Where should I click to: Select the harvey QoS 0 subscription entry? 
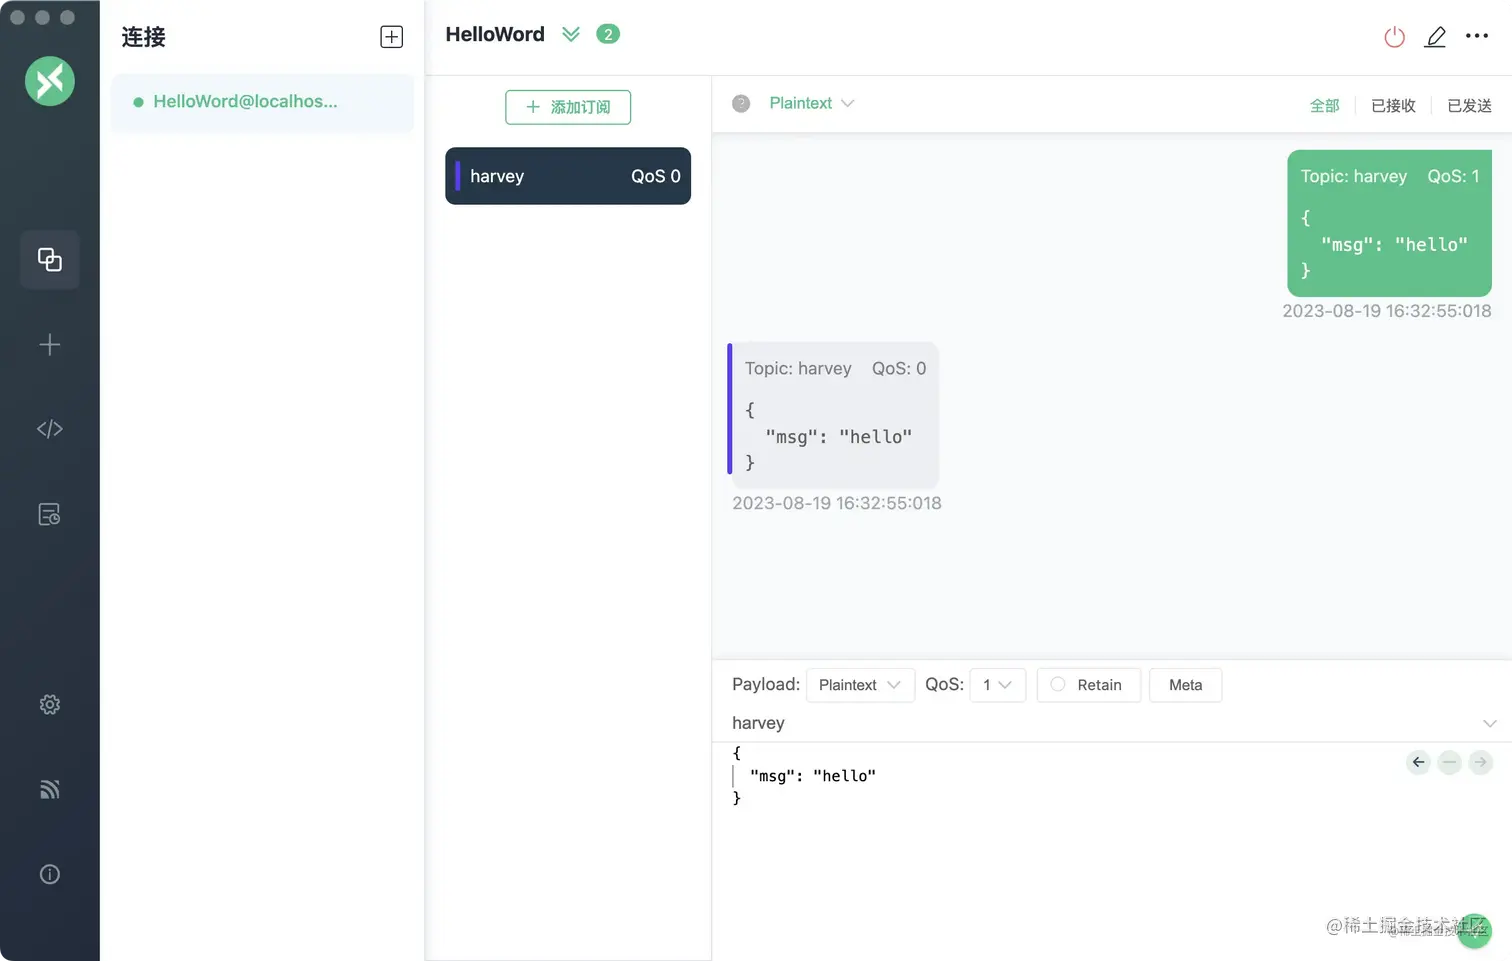click(567, 176)
